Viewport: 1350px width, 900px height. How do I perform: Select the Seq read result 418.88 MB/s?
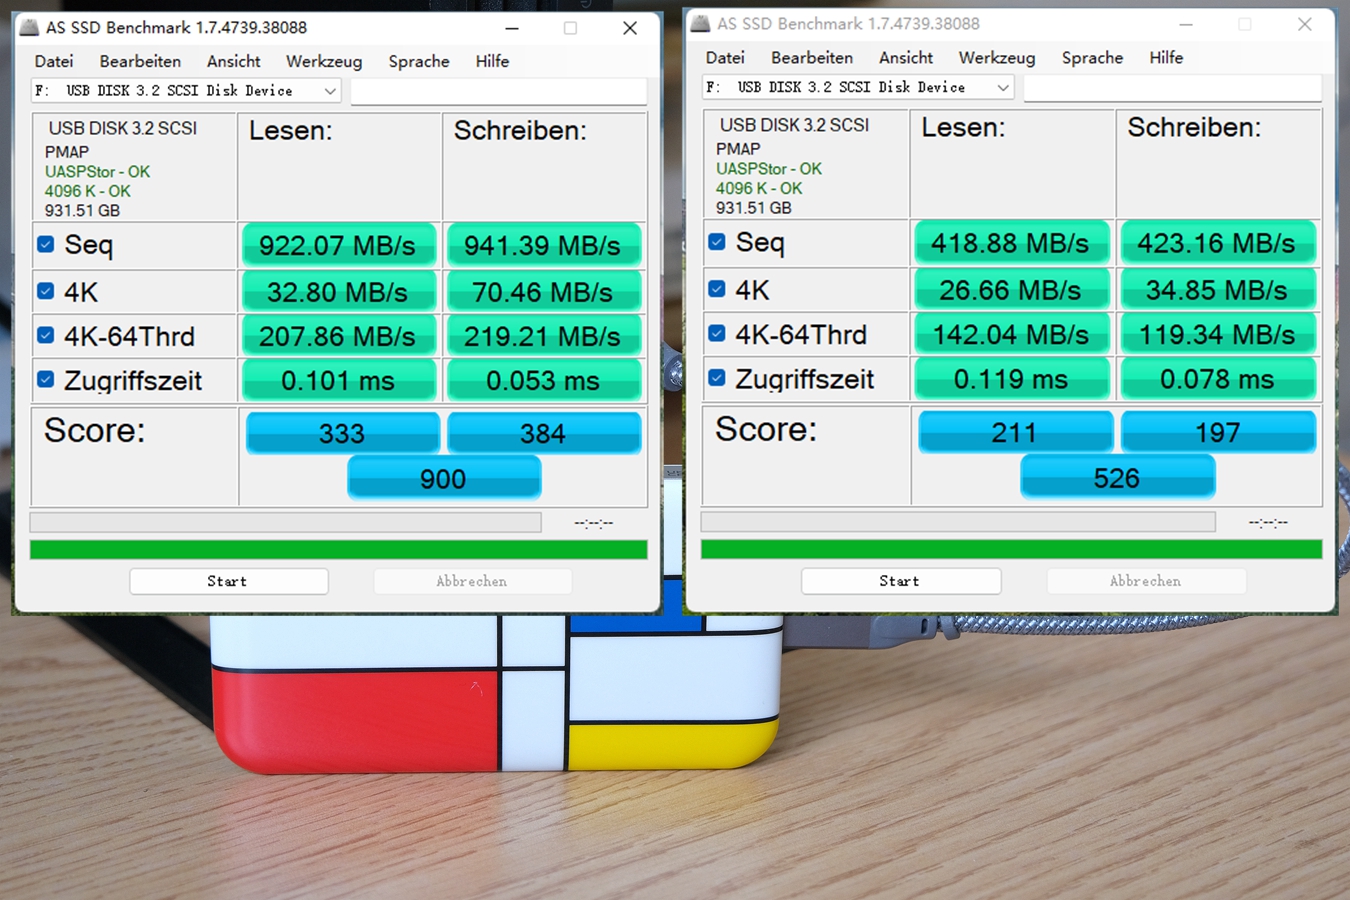[1011, 243]
